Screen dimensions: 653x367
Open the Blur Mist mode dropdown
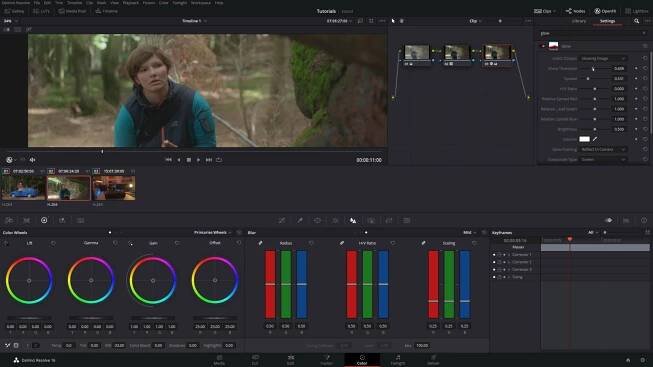point(470,232)
